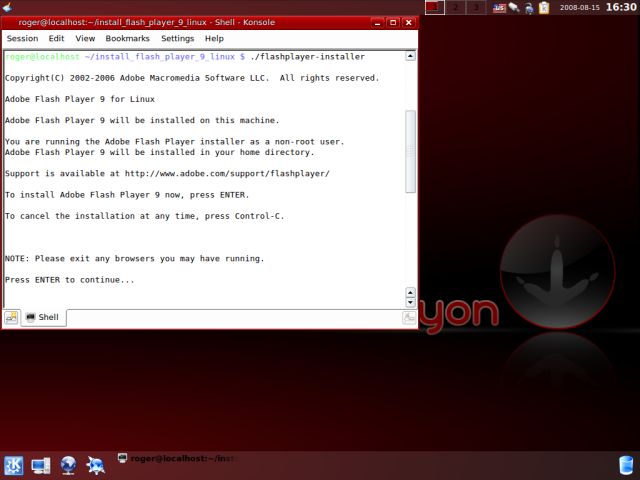Click the scrollbar up arrow at top

click(x=410, y=56)
